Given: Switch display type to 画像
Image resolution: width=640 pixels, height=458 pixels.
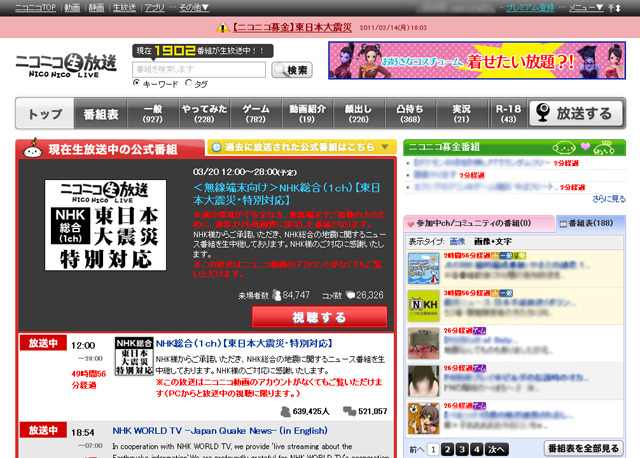Looking at the screenshot, I should click(457, 241).
